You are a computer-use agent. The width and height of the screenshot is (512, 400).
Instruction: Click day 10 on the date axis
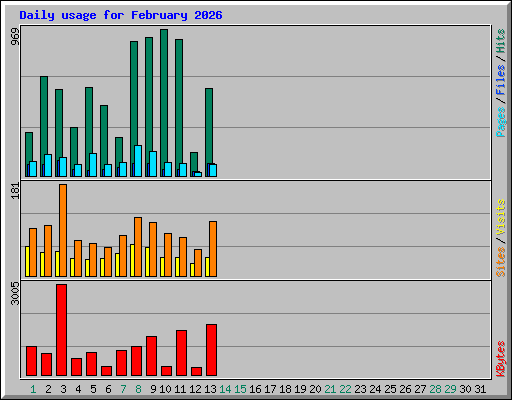click(165, 389)
